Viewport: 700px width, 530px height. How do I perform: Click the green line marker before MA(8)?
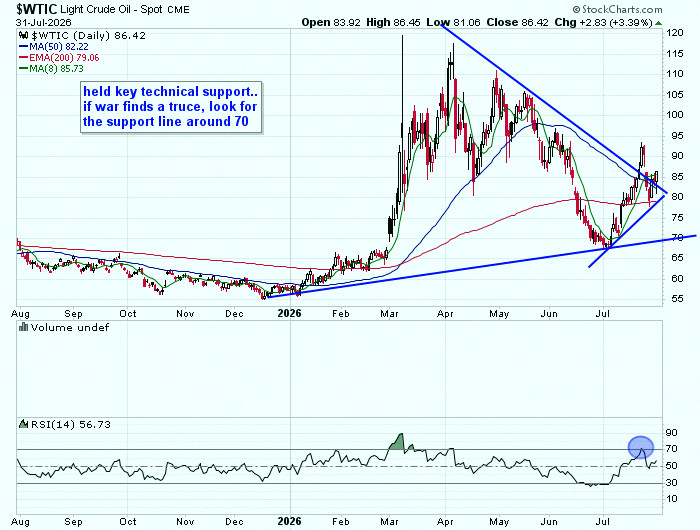tap(23, 69)
